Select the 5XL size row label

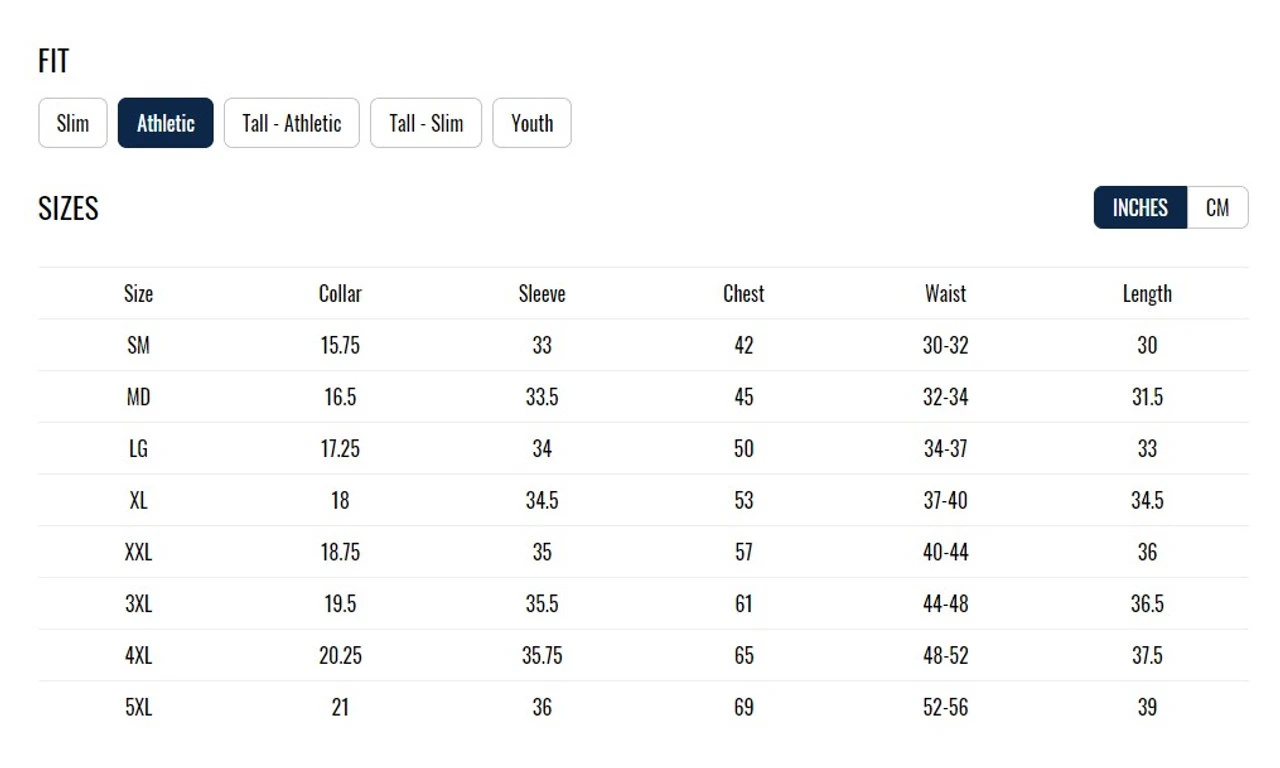click(138, 707)
